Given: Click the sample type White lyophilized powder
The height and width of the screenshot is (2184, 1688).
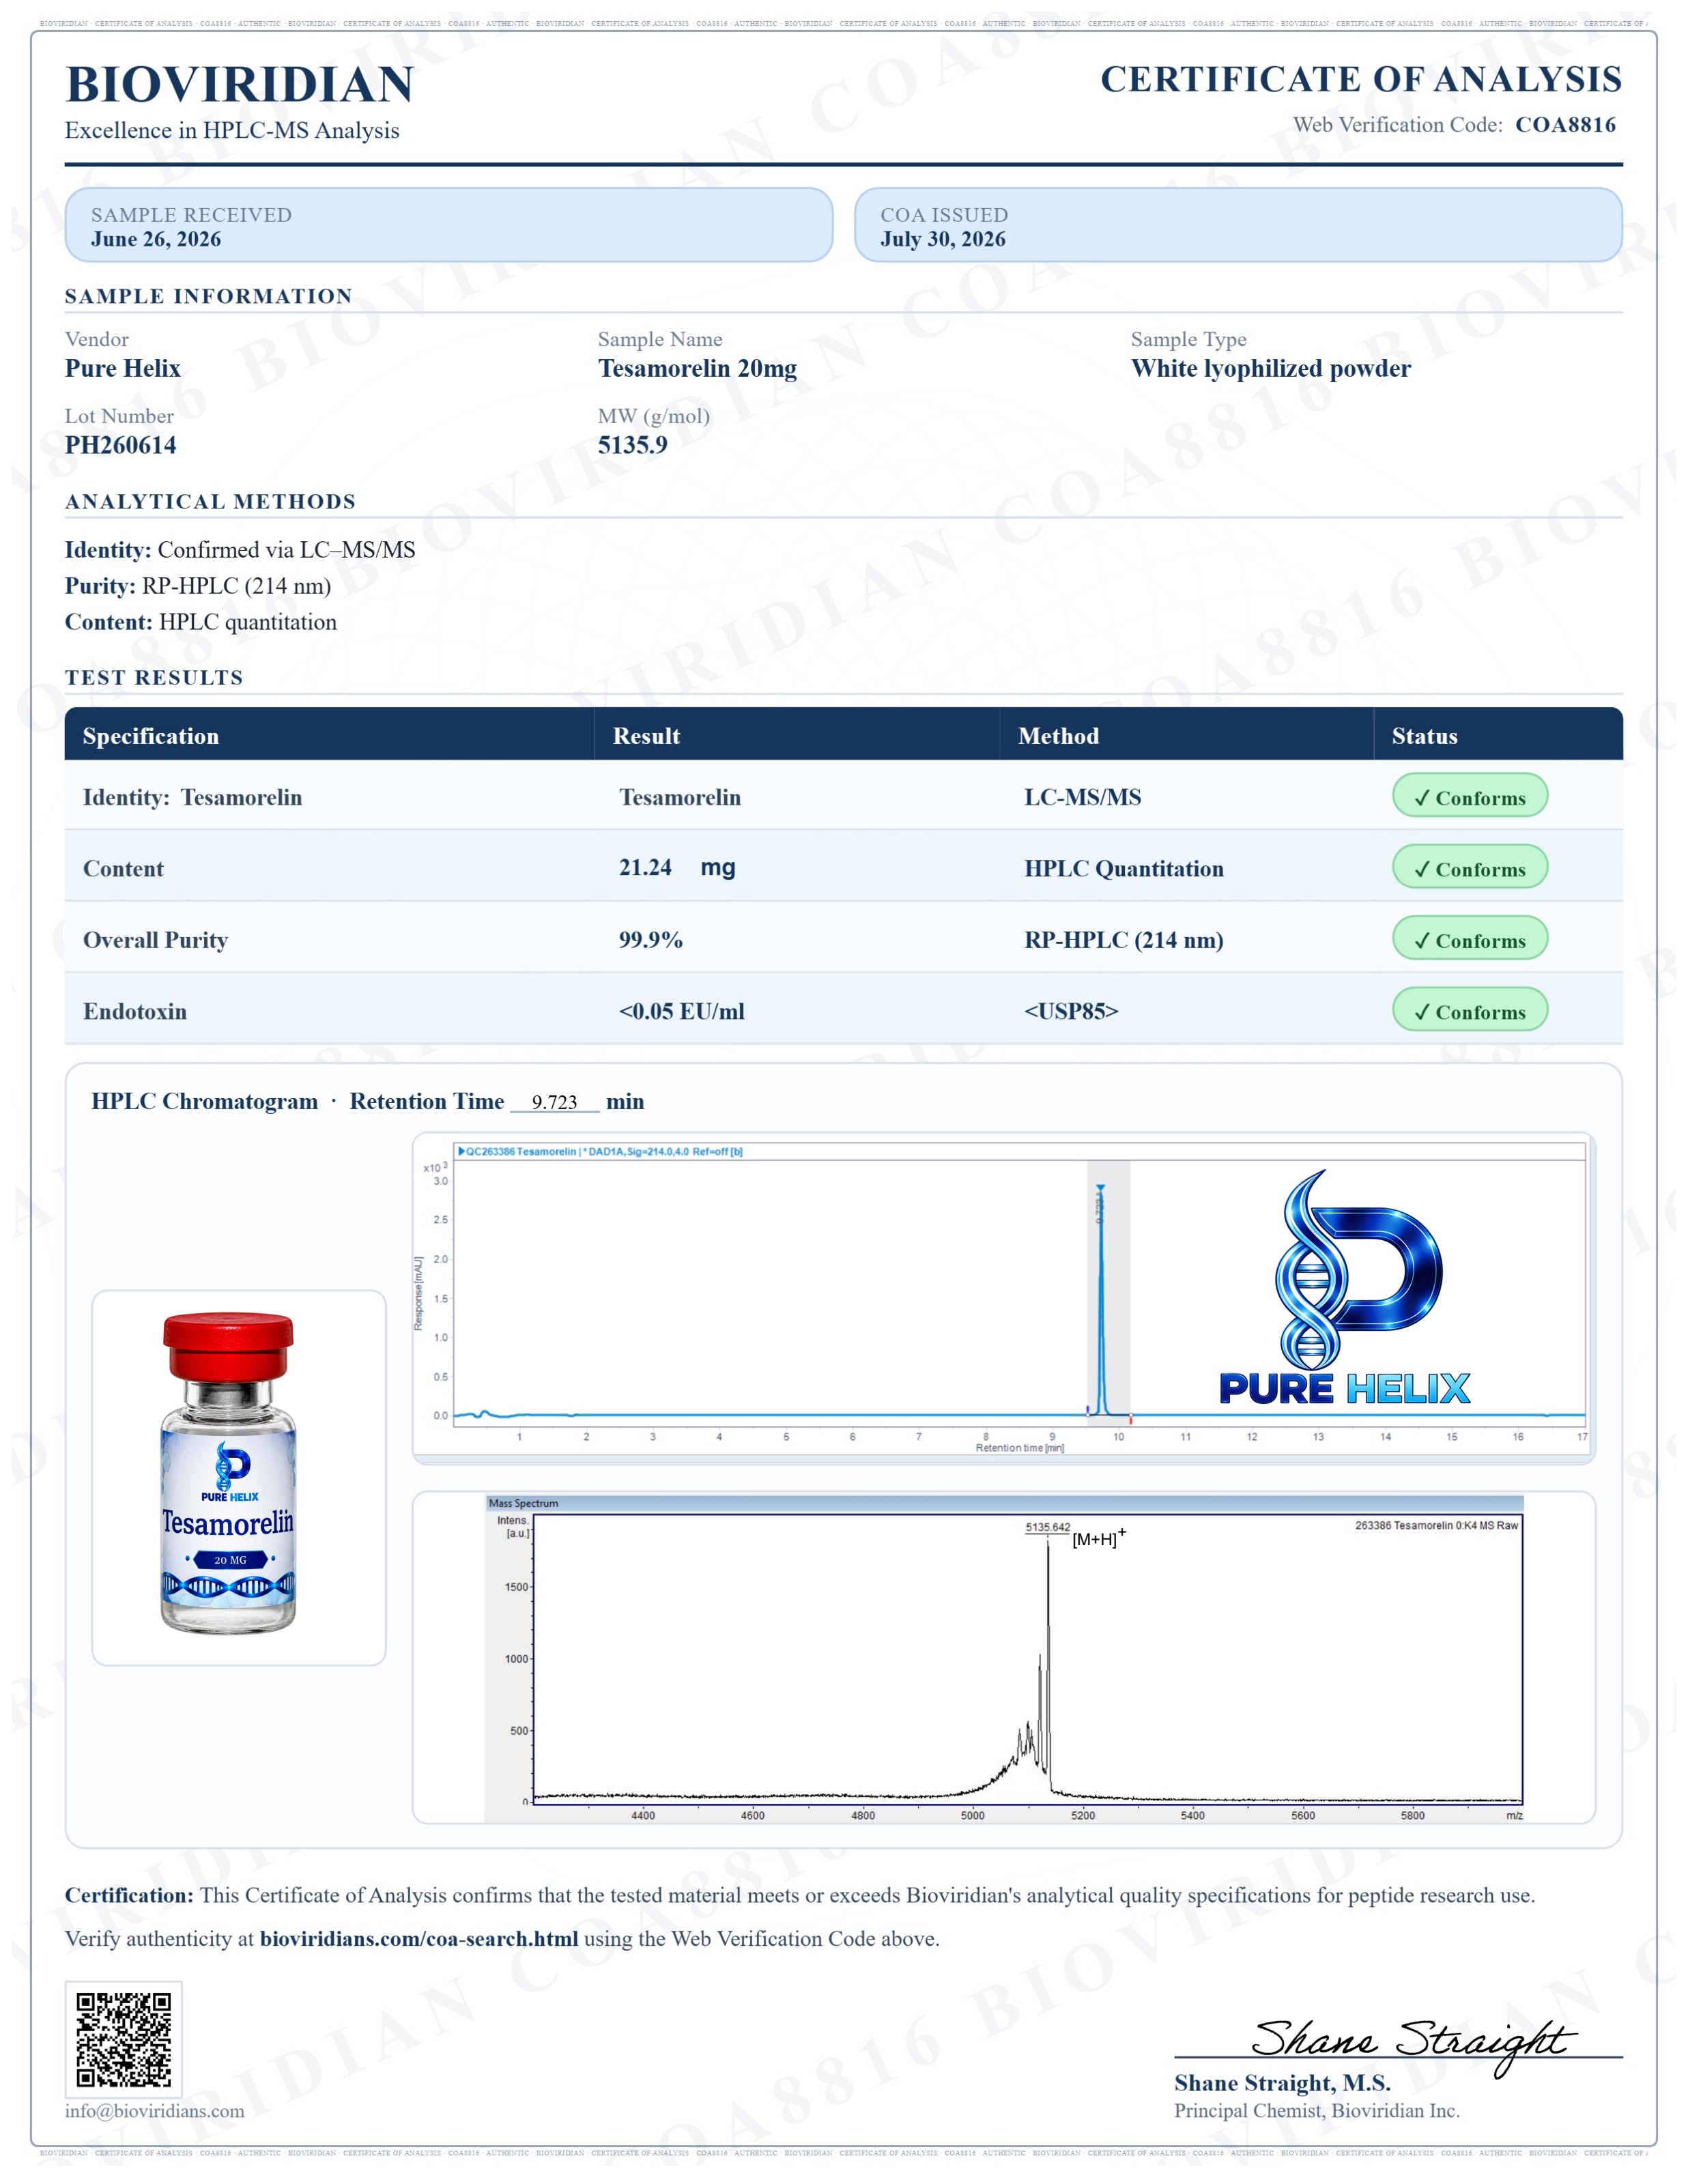Looking at the screenshot, I should point(1271,369).
